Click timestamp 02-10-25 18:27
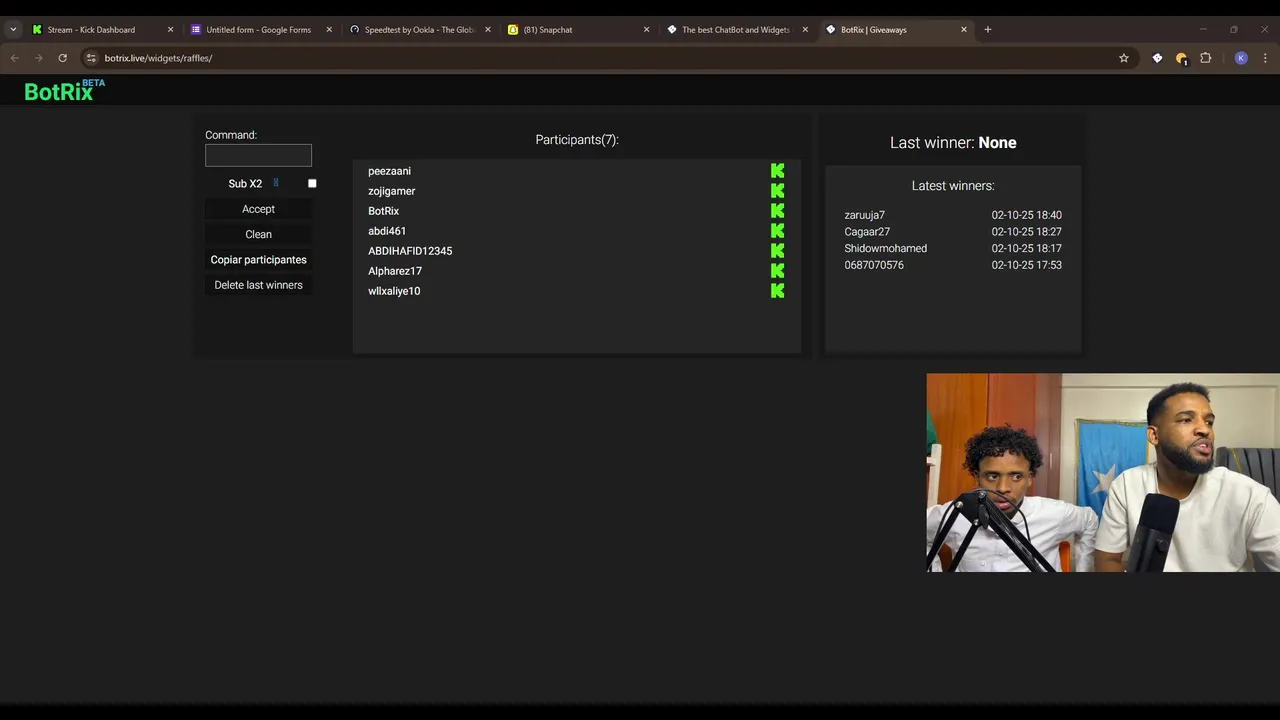 click(x=1026, y=232)
